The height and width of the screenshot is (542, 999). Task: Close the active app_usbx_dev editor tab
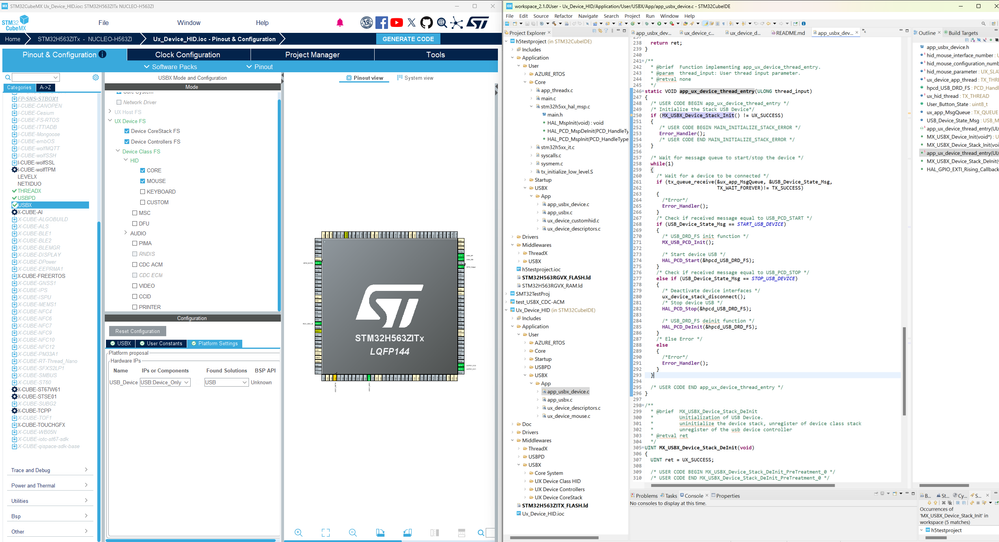click(856, 32)
